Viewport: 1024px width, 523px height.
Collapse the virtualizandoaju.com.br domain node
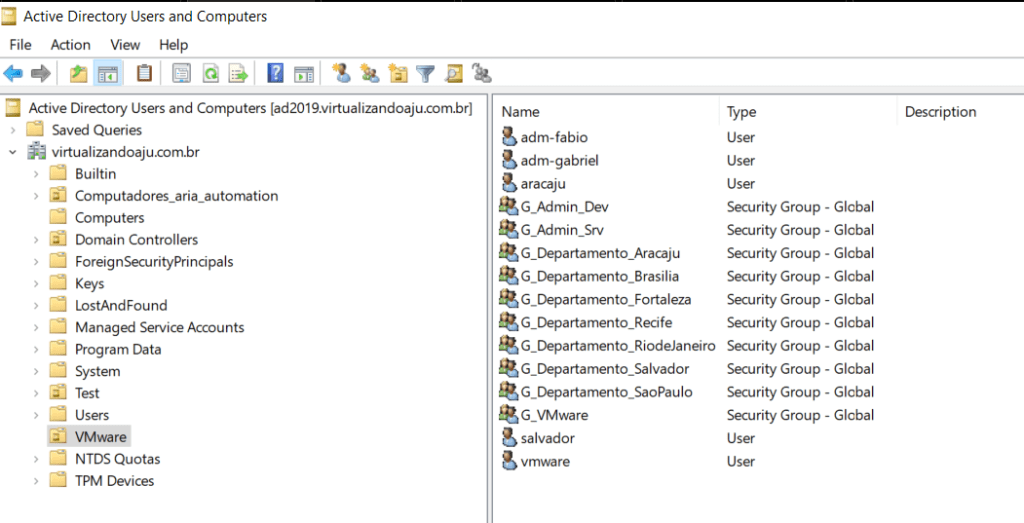(x=12, y=152)
